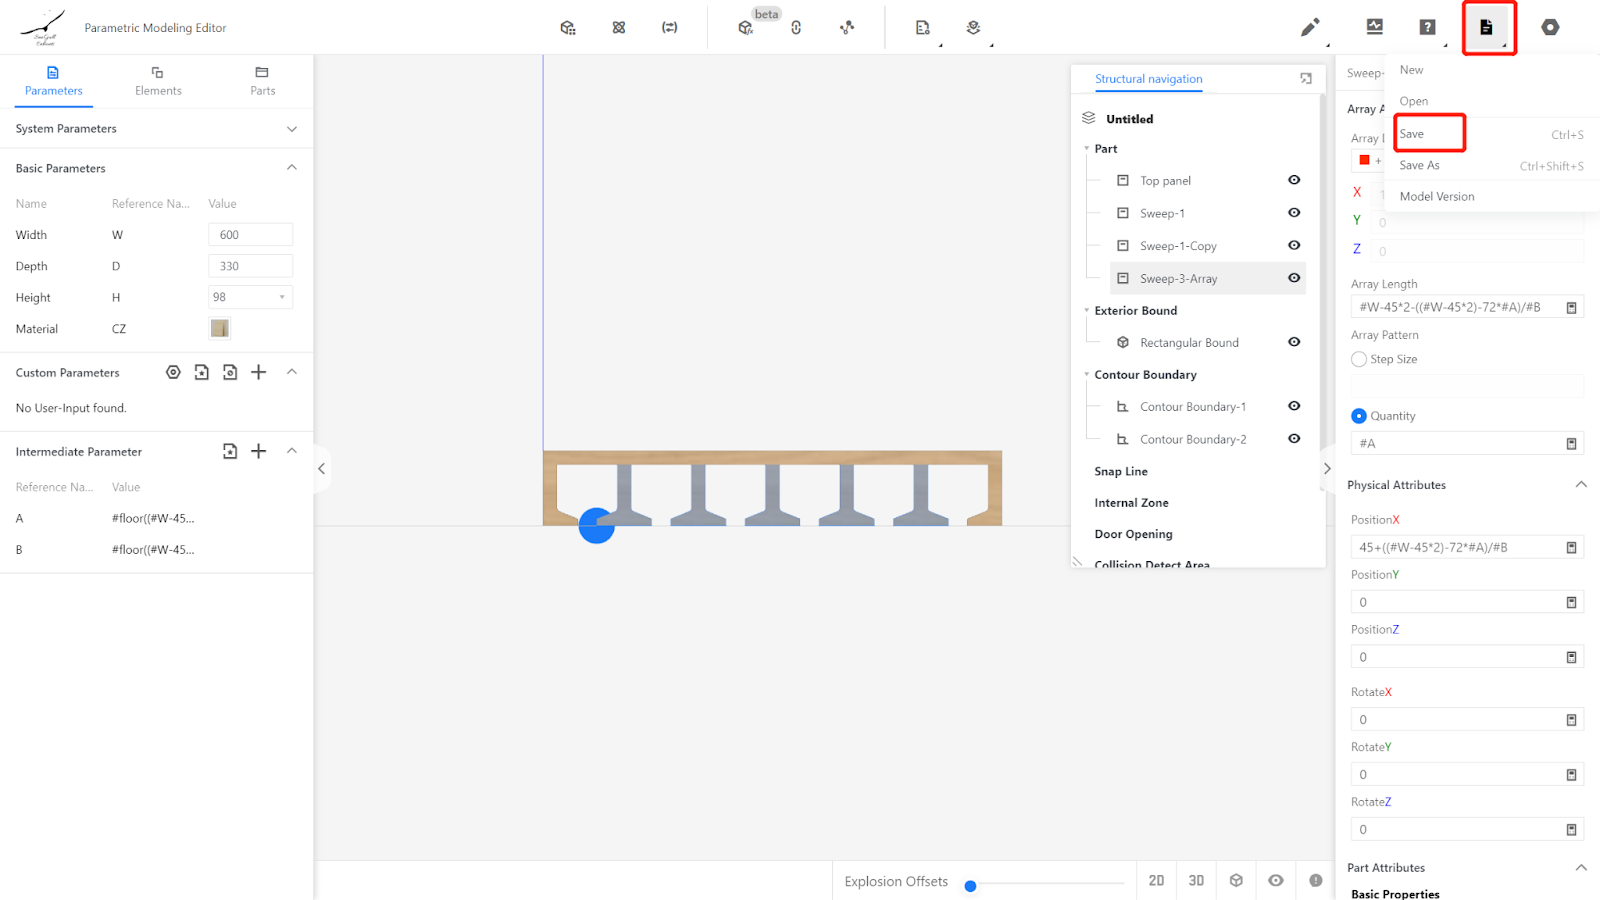Click the Material color swatch
This screenshot has height=900, width=1600.
click(220, 328)
